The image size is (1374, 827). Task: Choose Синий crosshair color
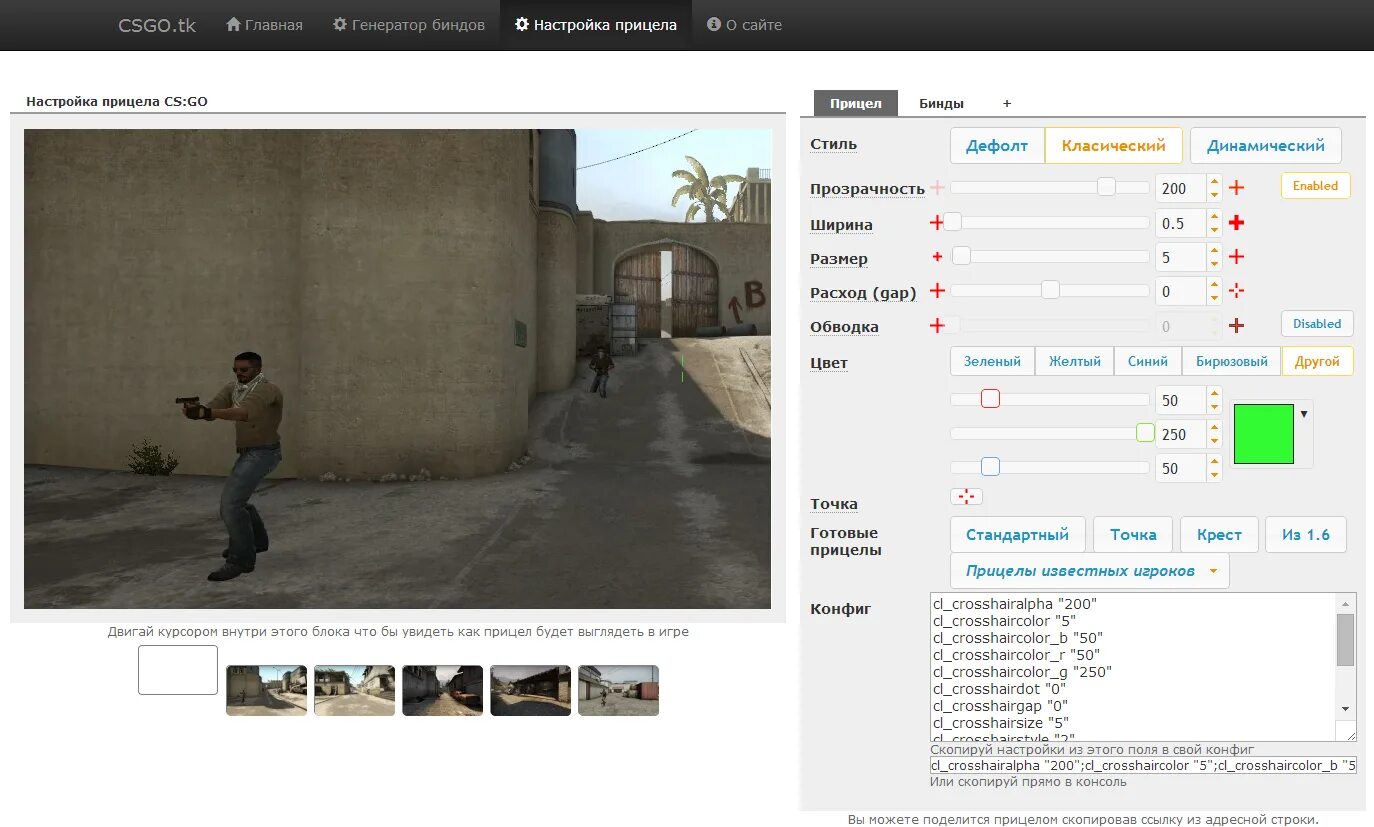click(x=1147, y=361)
